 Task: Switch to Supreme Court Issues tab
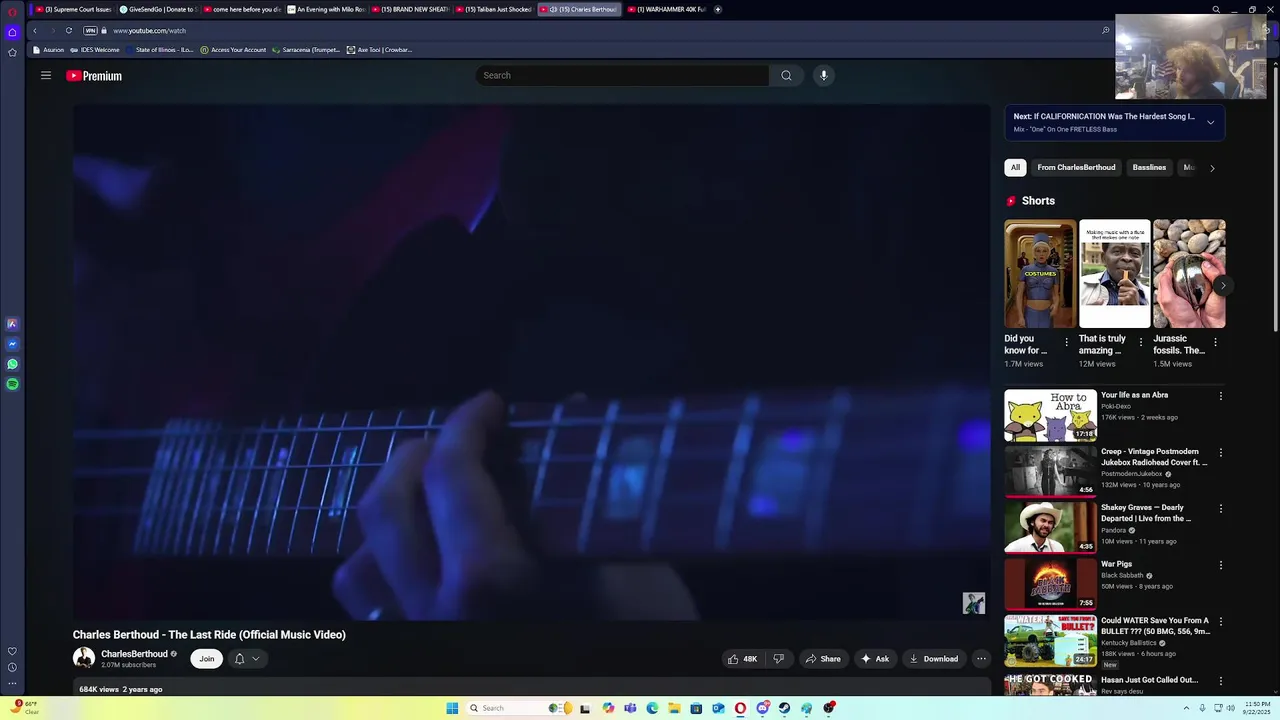73,9
